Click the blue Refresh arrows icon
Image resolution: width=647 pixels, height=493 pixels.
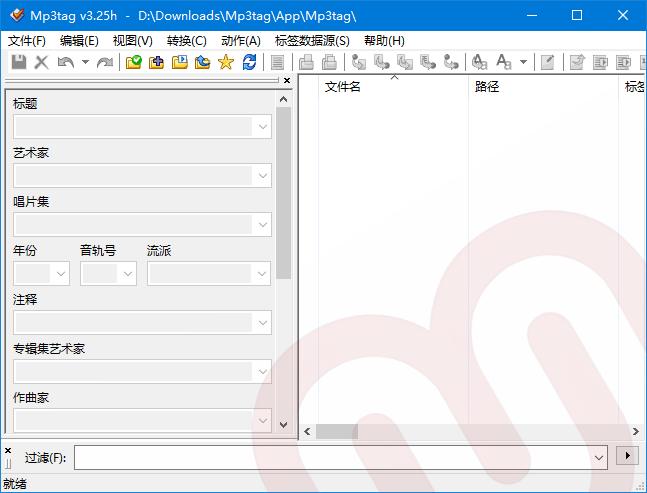249,62
